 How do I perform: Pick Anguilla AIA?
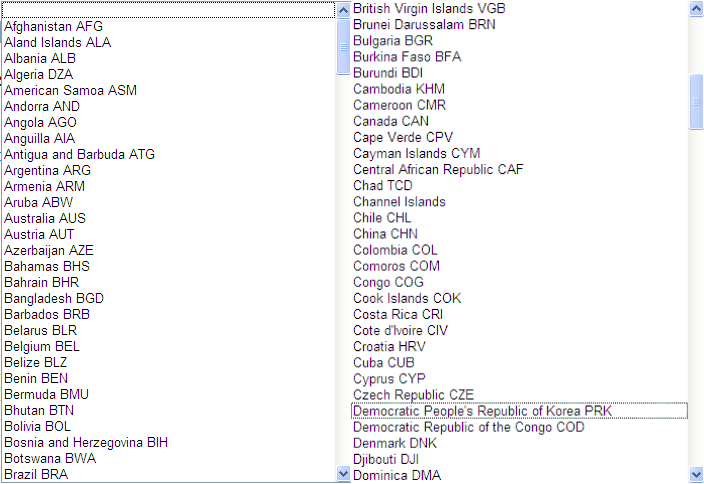point(40,139)
